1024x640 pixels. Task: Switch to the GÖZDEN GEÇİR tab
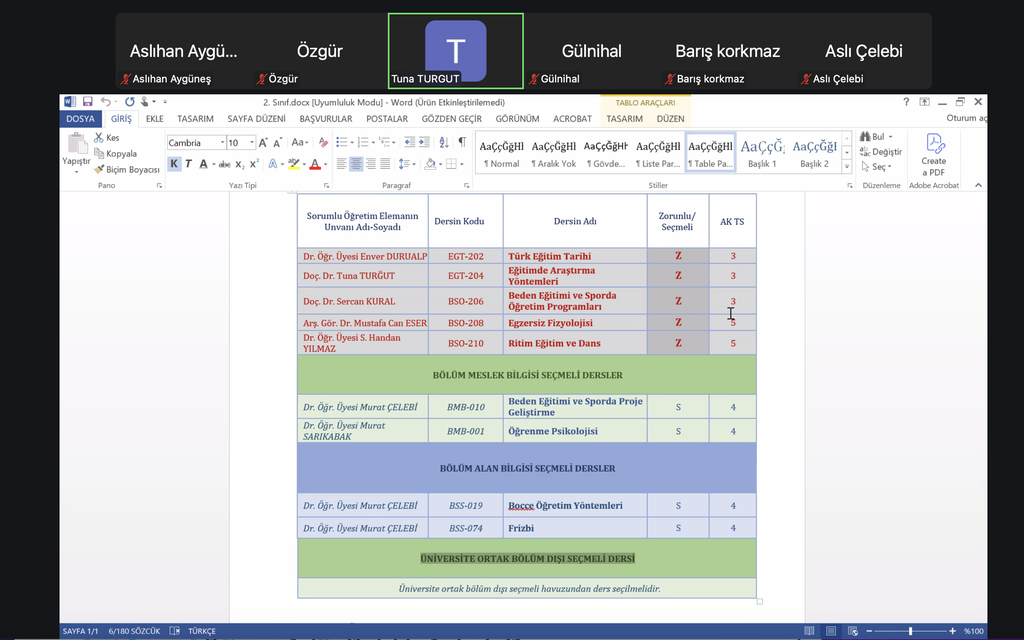[x=451, y=118]
